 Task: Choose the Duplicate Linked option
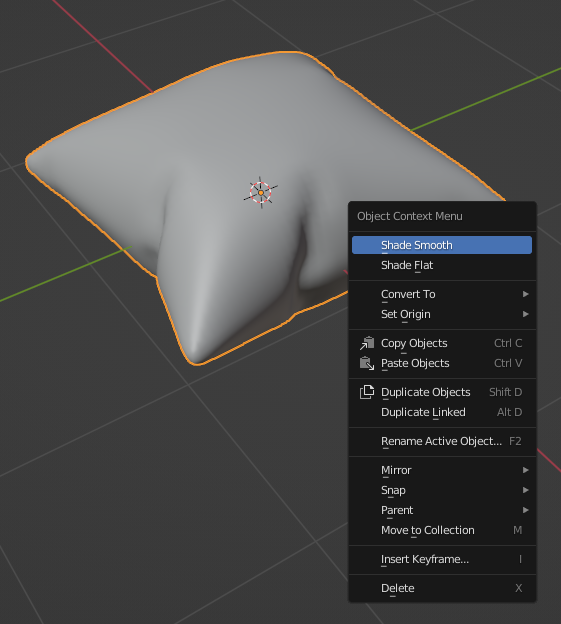click(442, 412)
